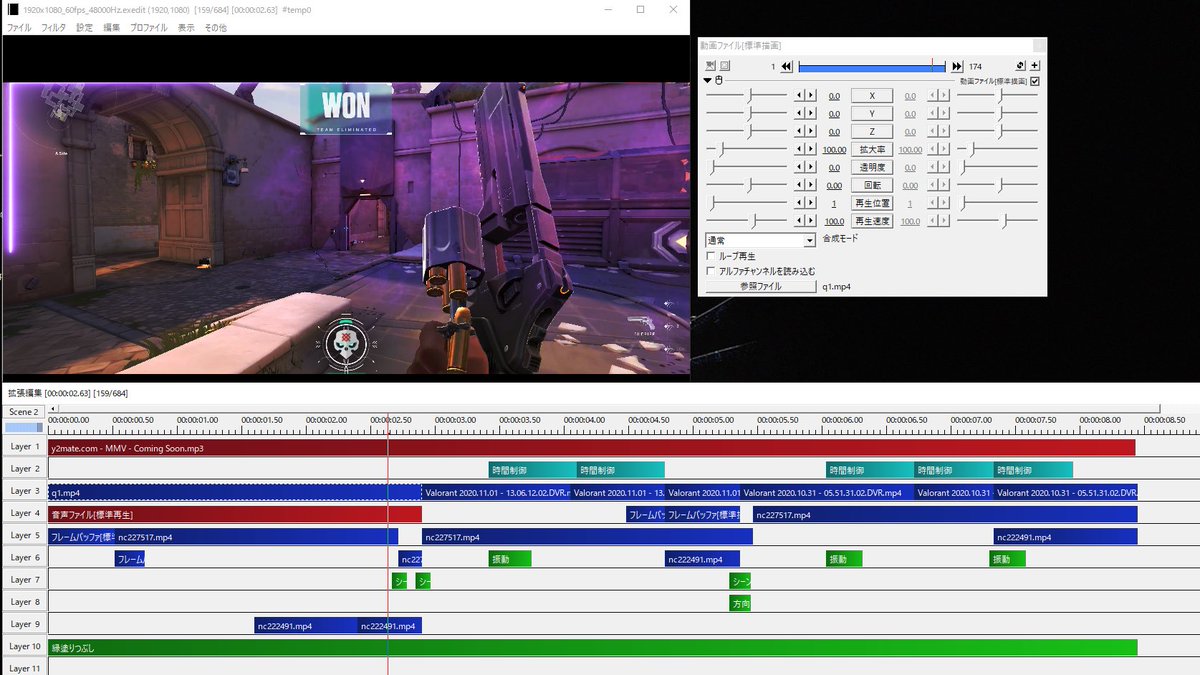Click the 再生位置 button
This screenshot has width=1200, height=675.
872,203
